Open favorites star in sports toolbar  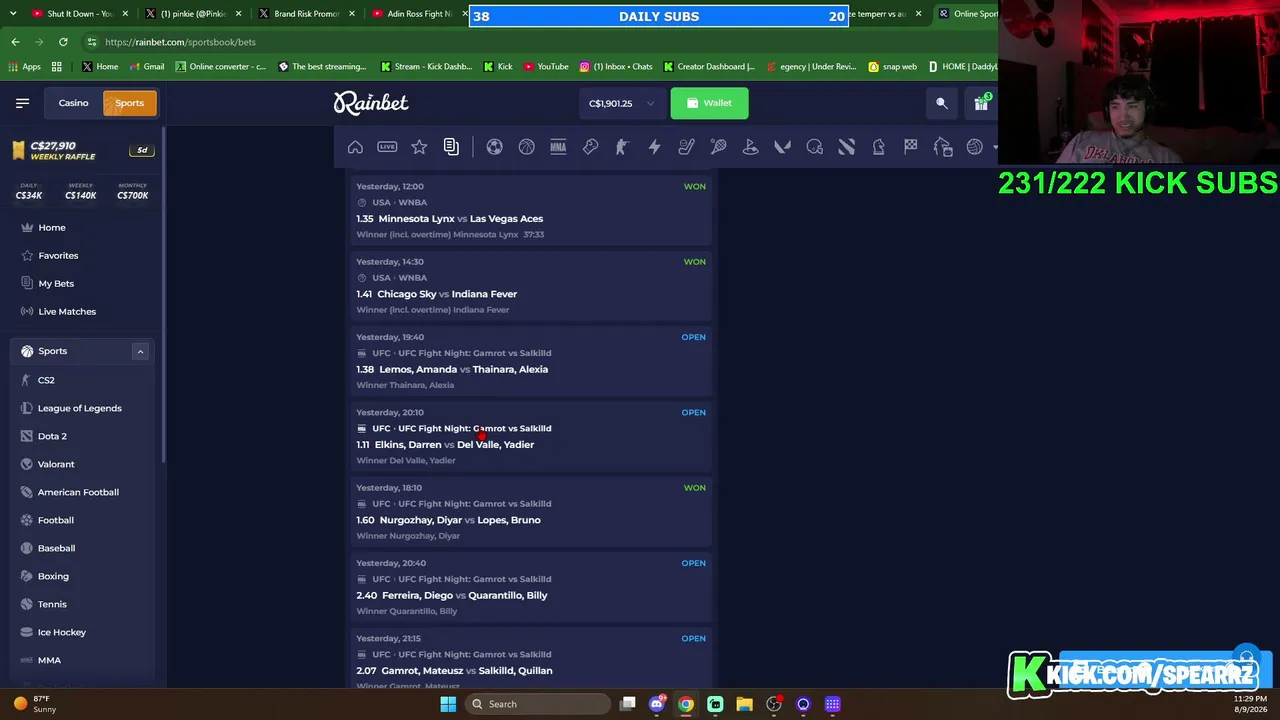tap(419, 147)
